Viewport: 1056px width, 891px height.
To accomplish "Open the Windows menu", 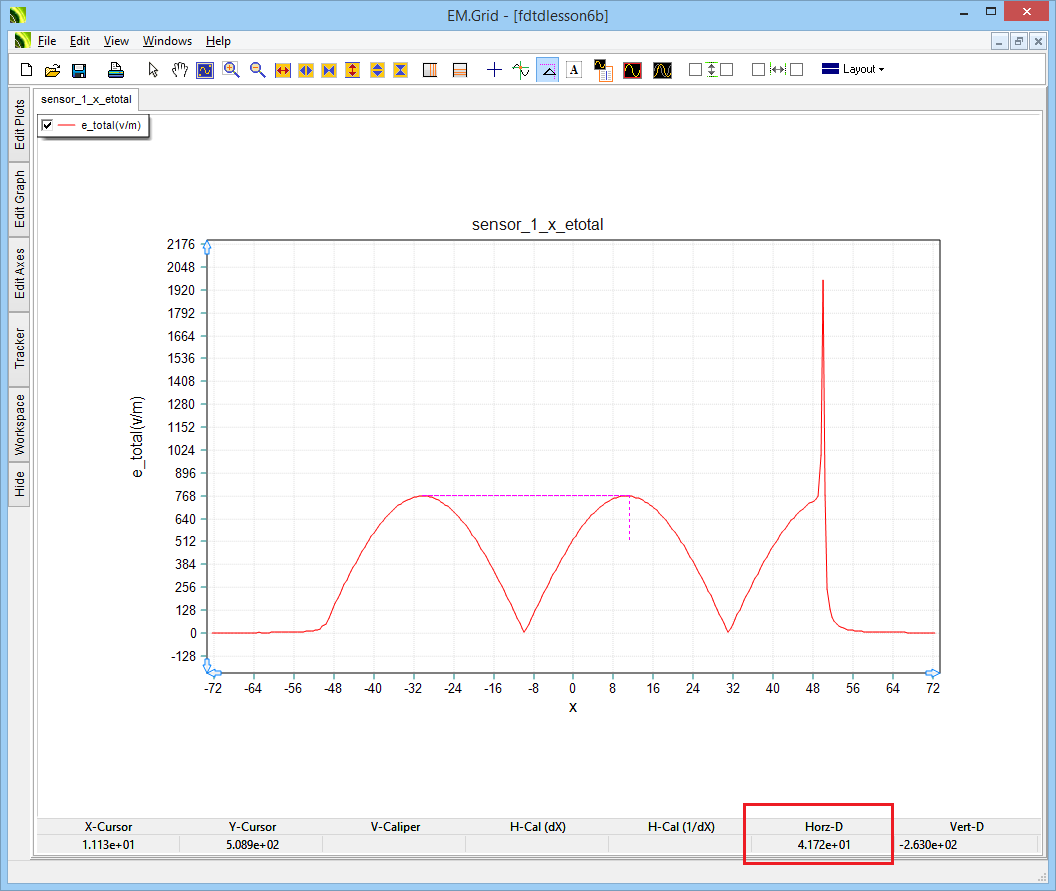I will coord(167,41).
